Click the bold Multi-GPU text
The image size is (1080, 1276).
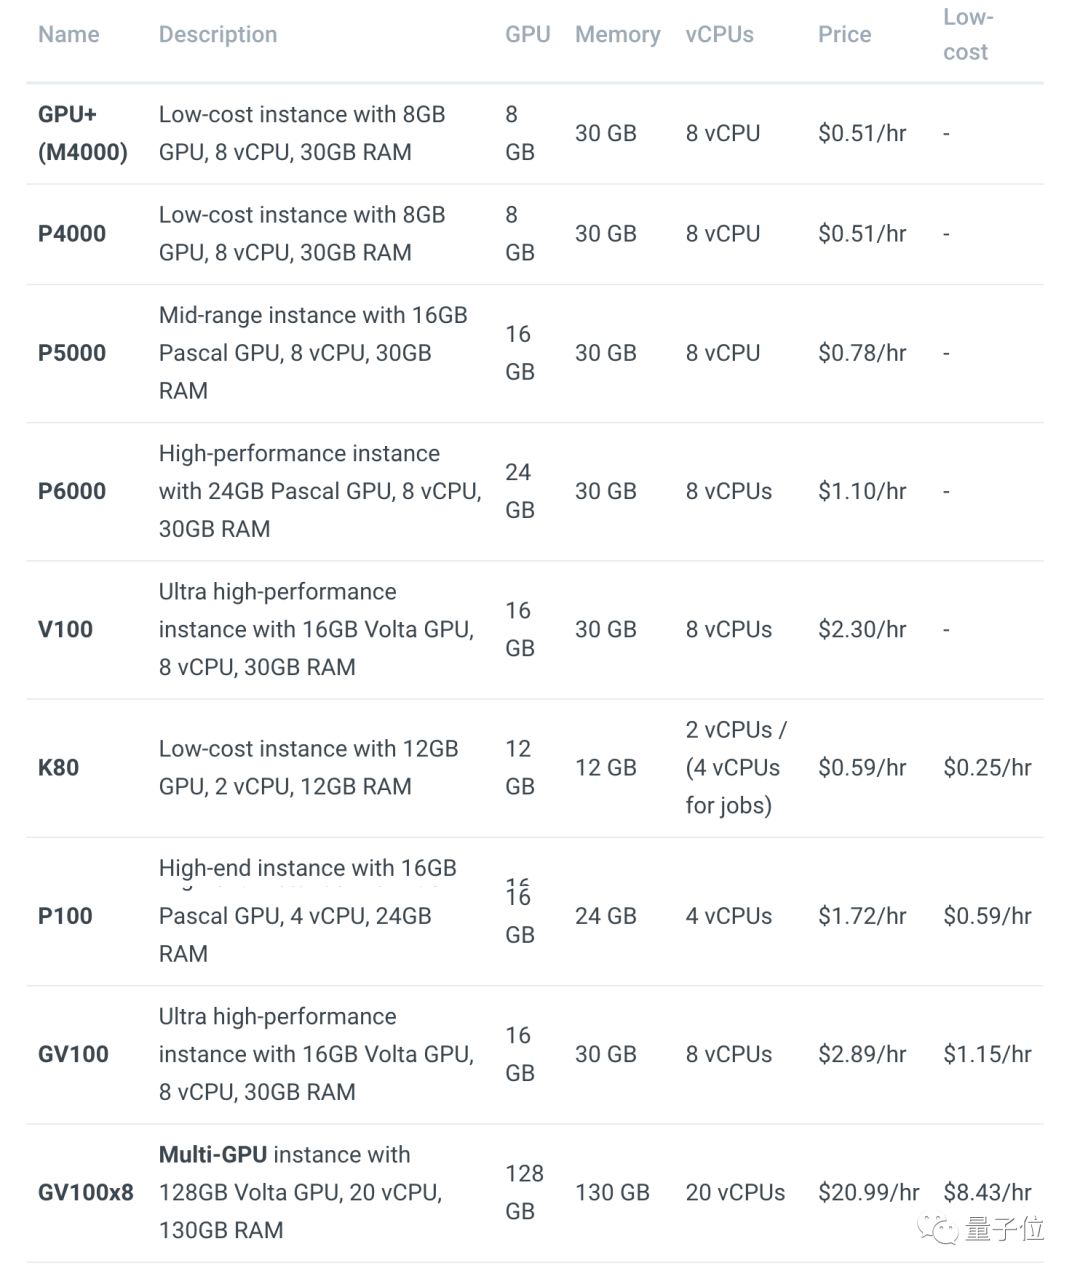tap(213, 1154)
